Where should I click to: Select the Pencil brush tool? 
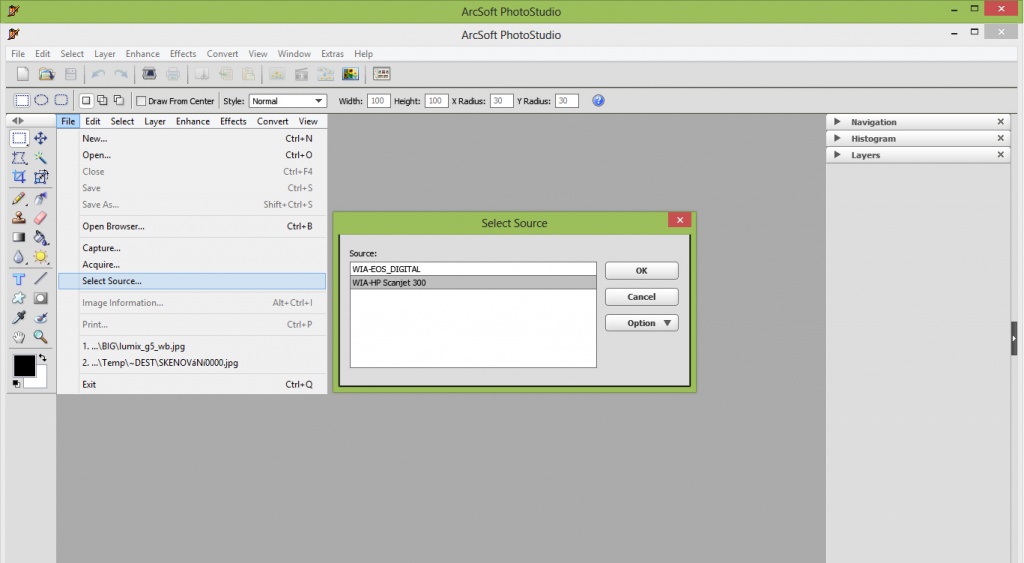click(x=19, y=198)
